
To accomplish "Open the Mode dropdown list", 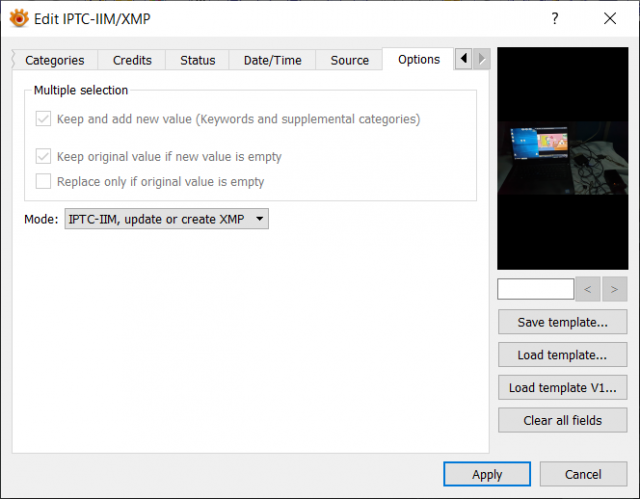I will [167, 219].
